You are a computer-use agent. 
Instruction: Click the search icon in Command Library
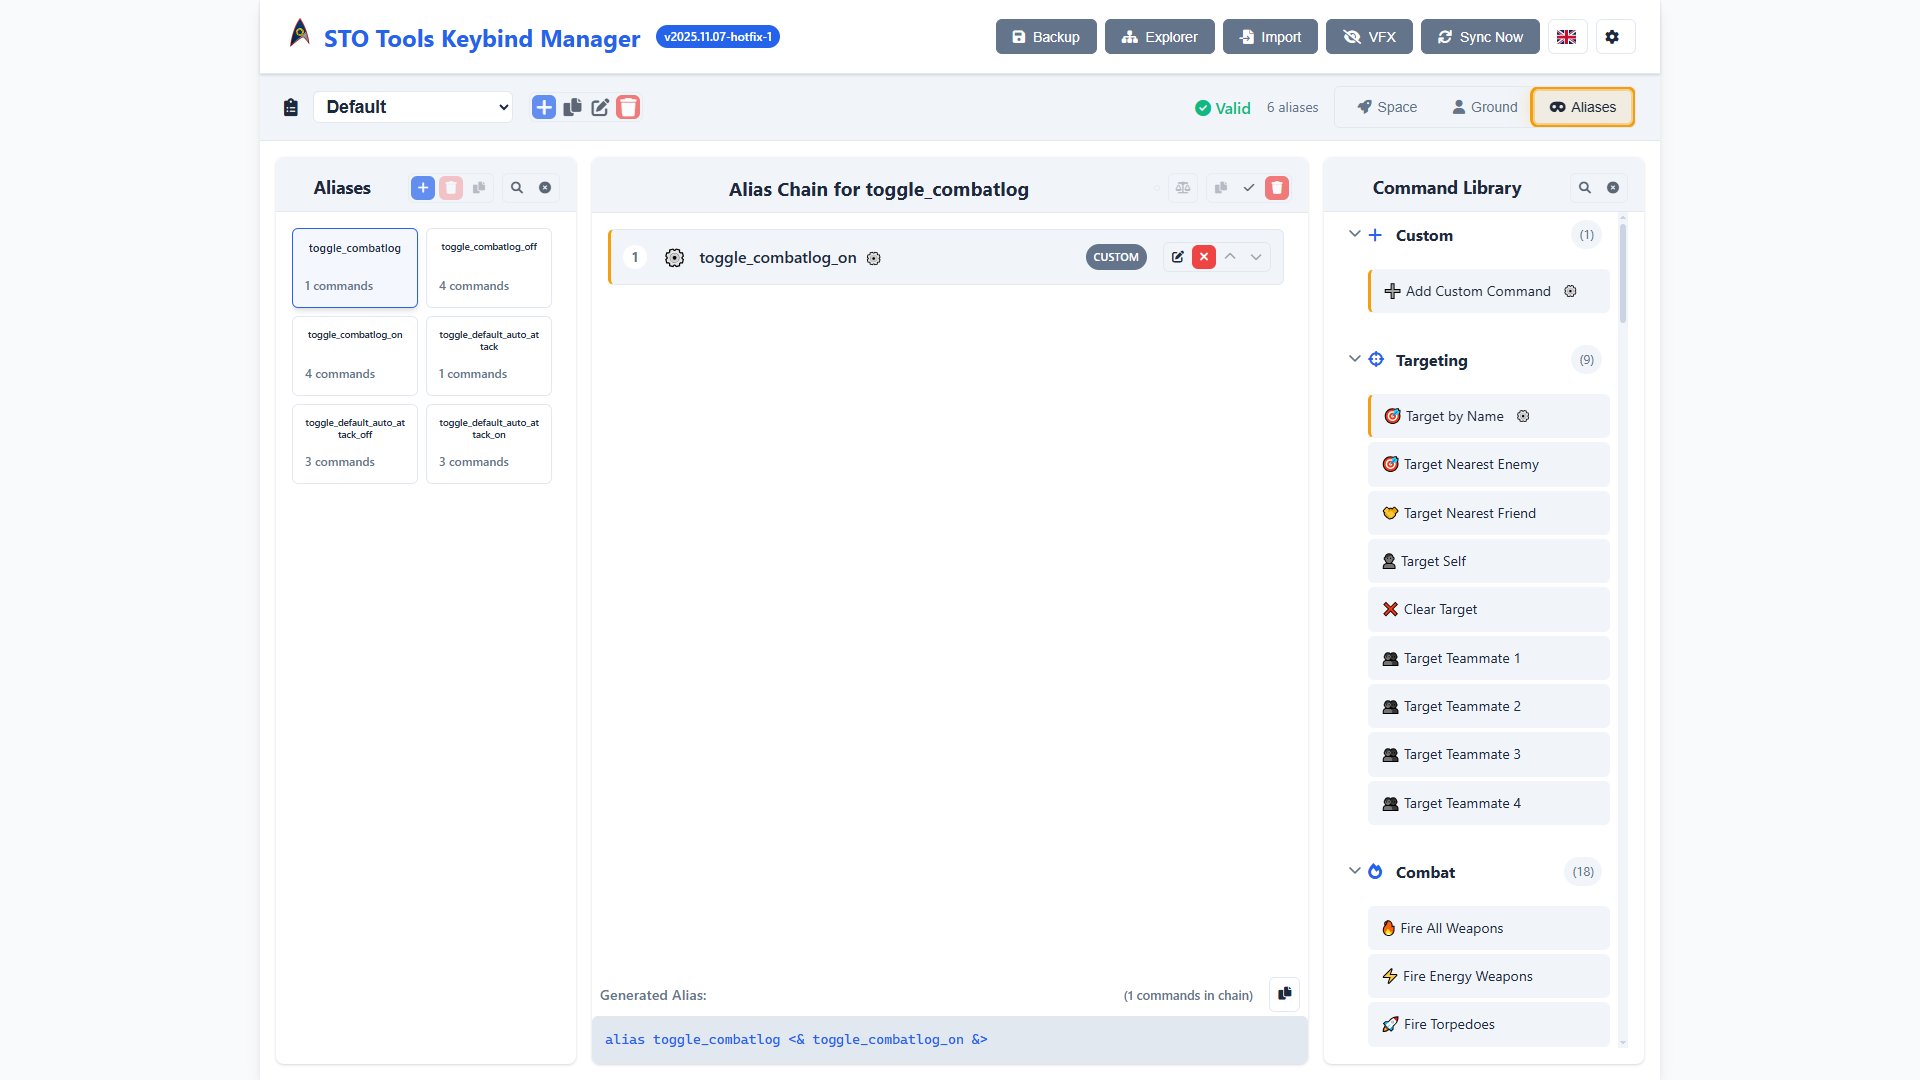[1585, 187]
